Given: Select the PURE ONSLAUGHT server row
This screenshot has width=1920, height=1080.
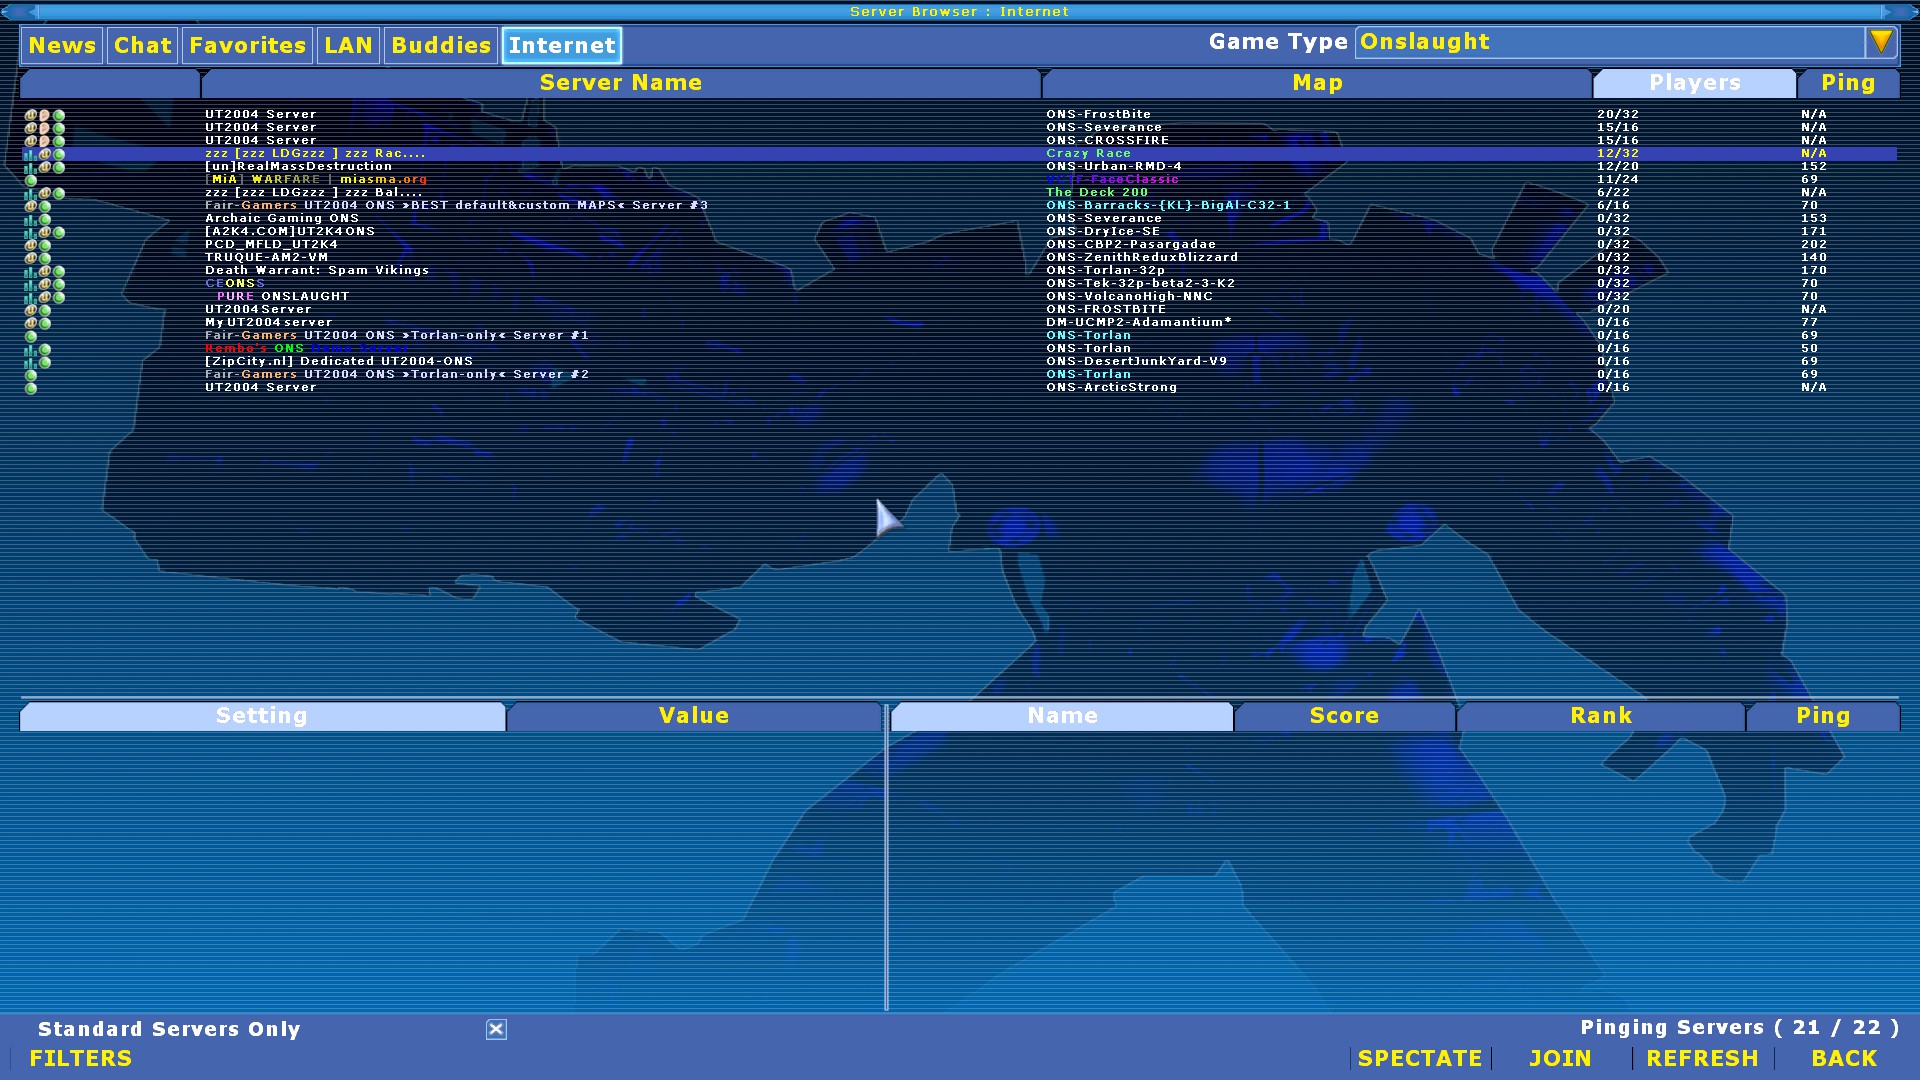Looking at the screenshot, I should 960,297.
